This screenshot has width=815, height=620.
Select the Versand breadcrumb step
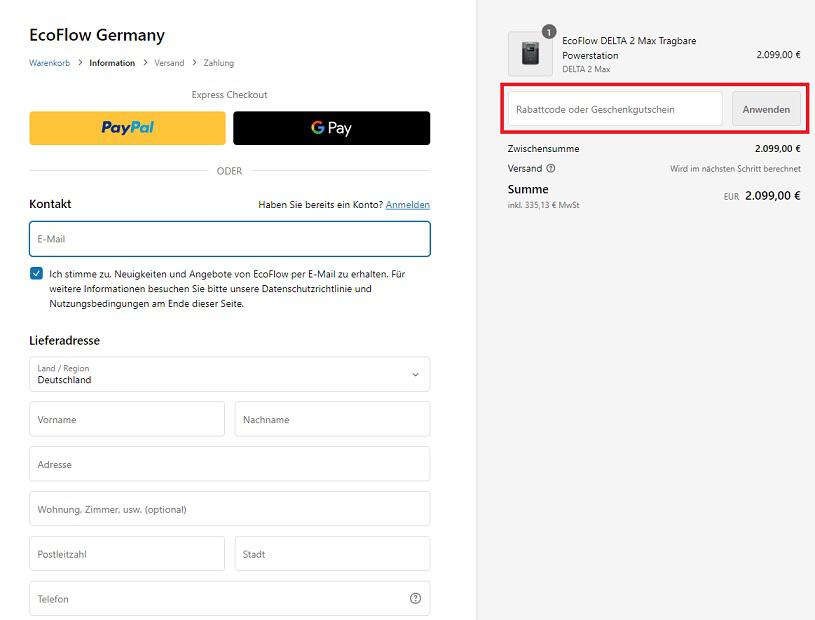point(169,63)
